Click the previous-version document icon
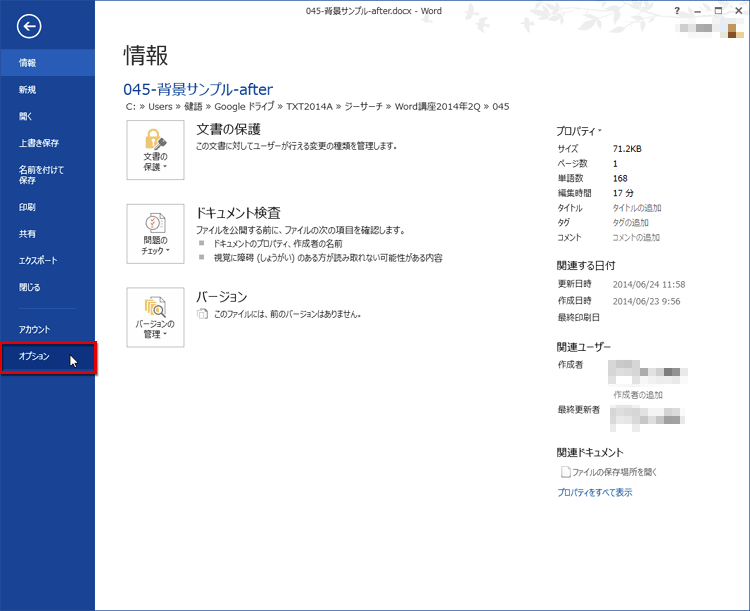This screenshot has width=750, height=611. pos(202,314)
